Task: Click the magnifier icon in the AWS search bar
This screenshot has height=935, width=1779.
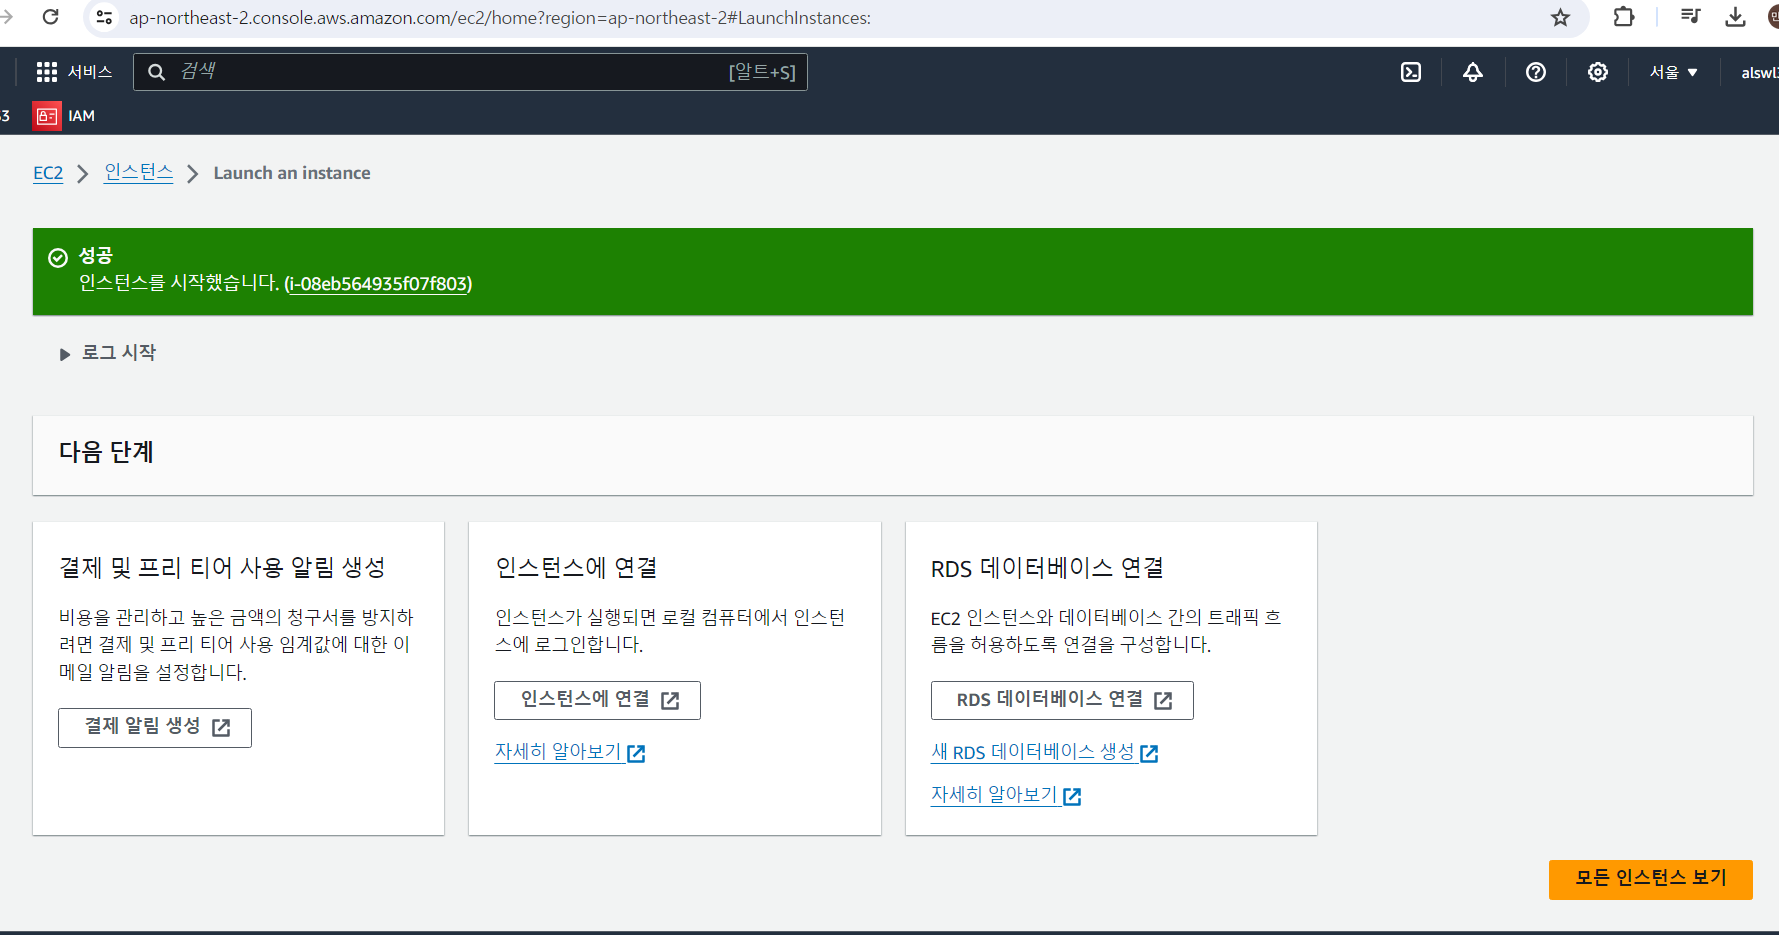Action: [x=157, y=72]
